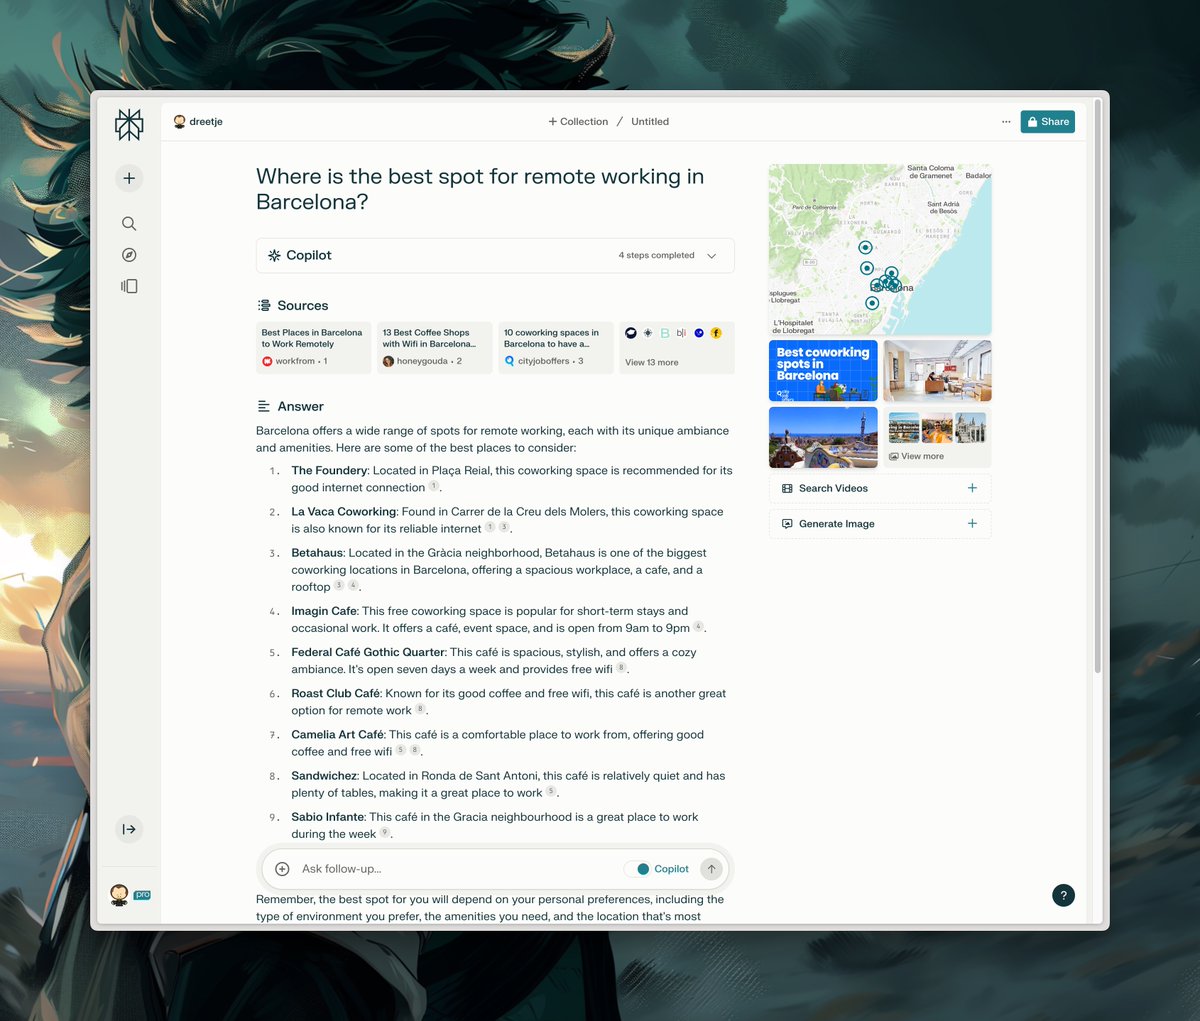The image size is (1200, 1021).
Task: Open the cityjoboffers source card
Action: click(x=556, y=347)
